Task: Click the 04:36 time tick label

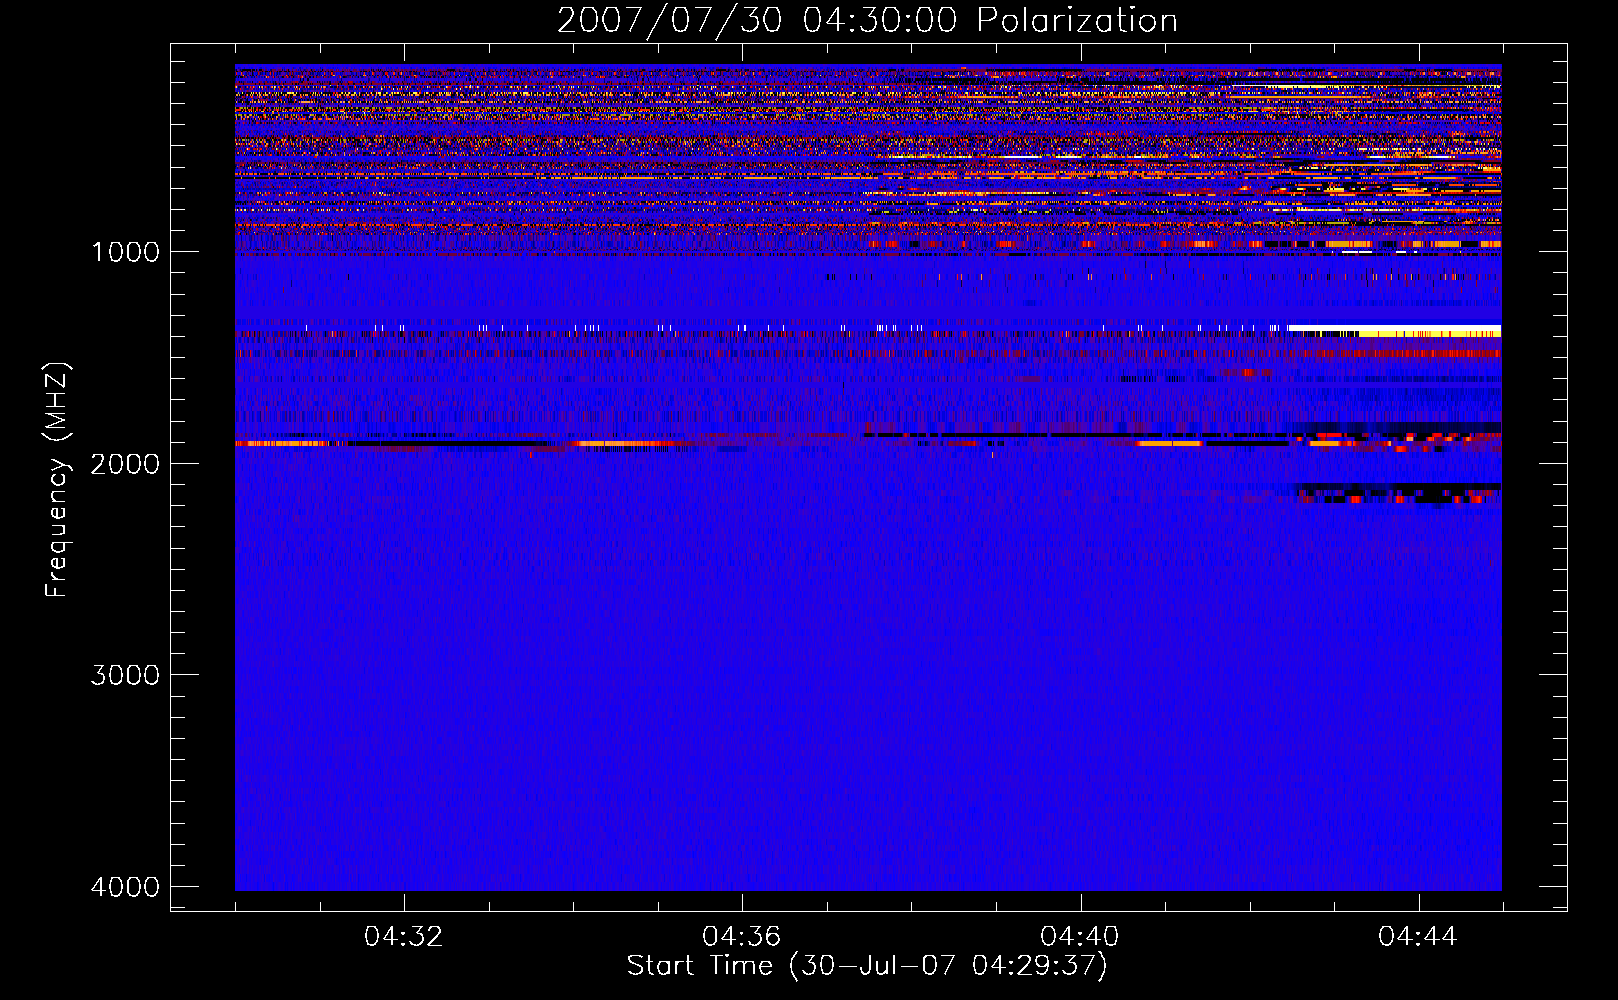Action: [x=742, y=937]
